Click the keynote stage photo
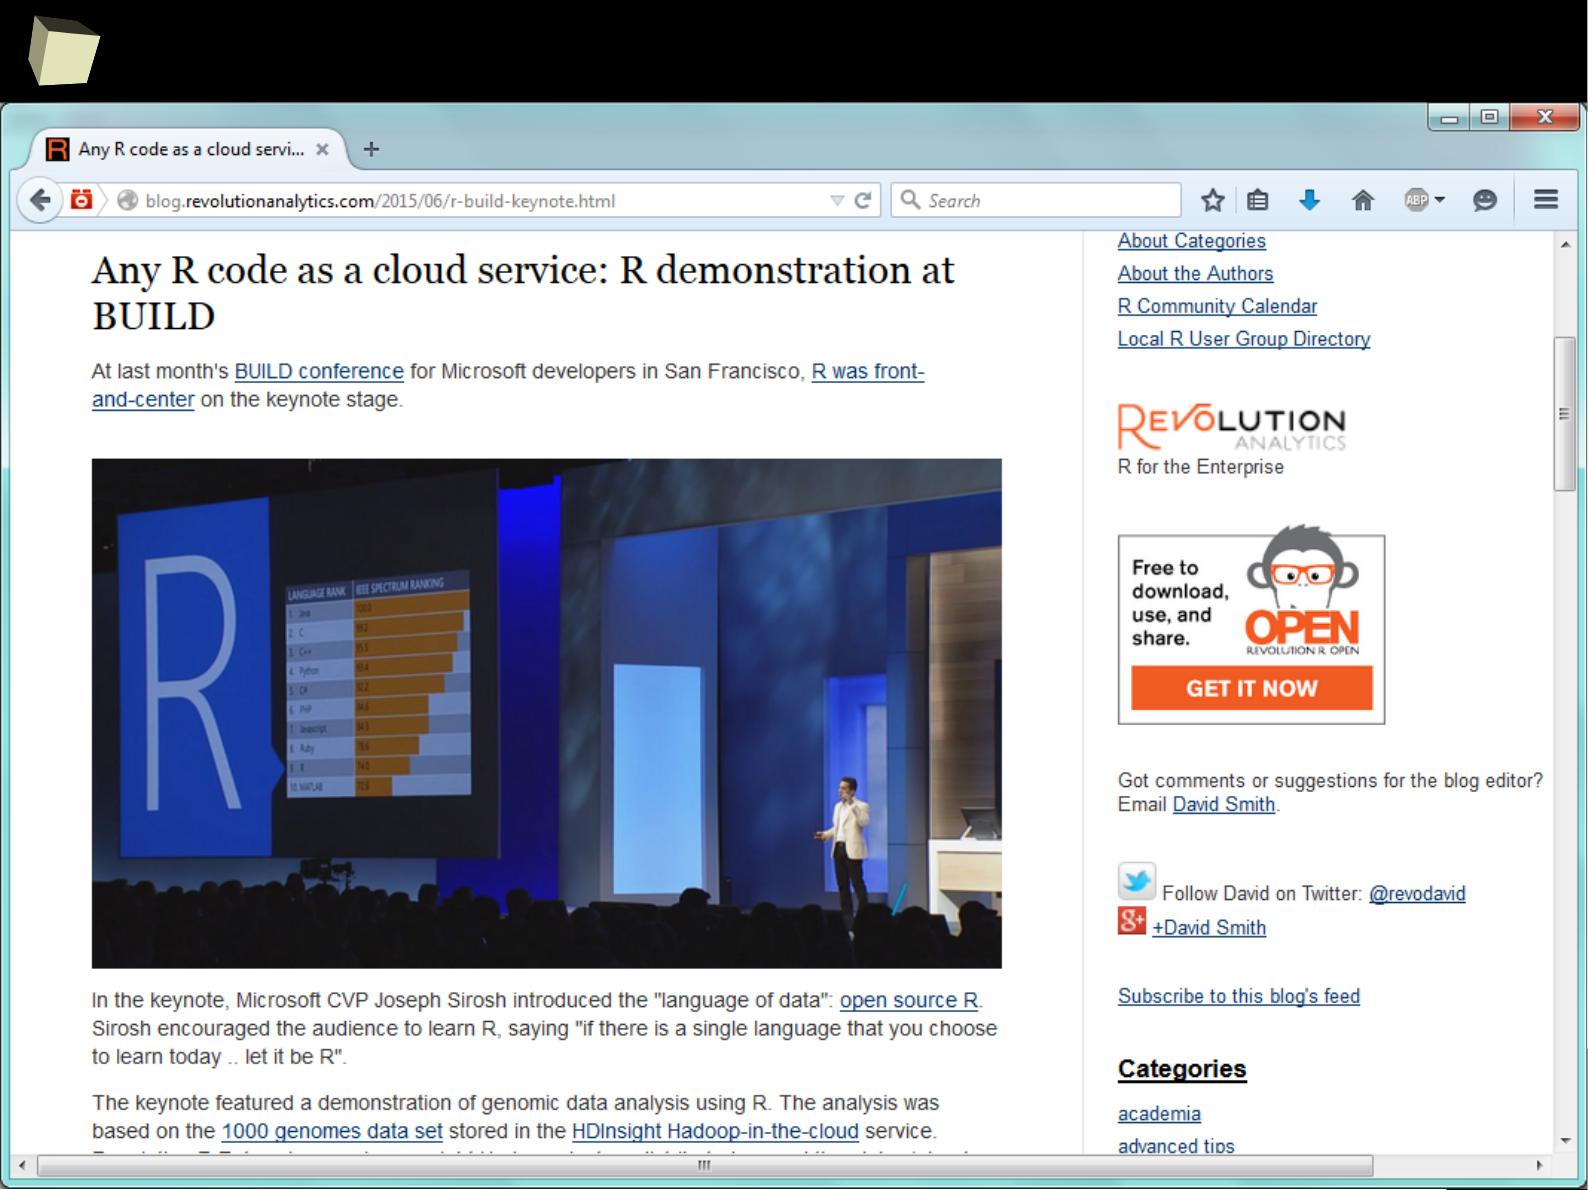The image size is (1588, 1190). [546, 713]
